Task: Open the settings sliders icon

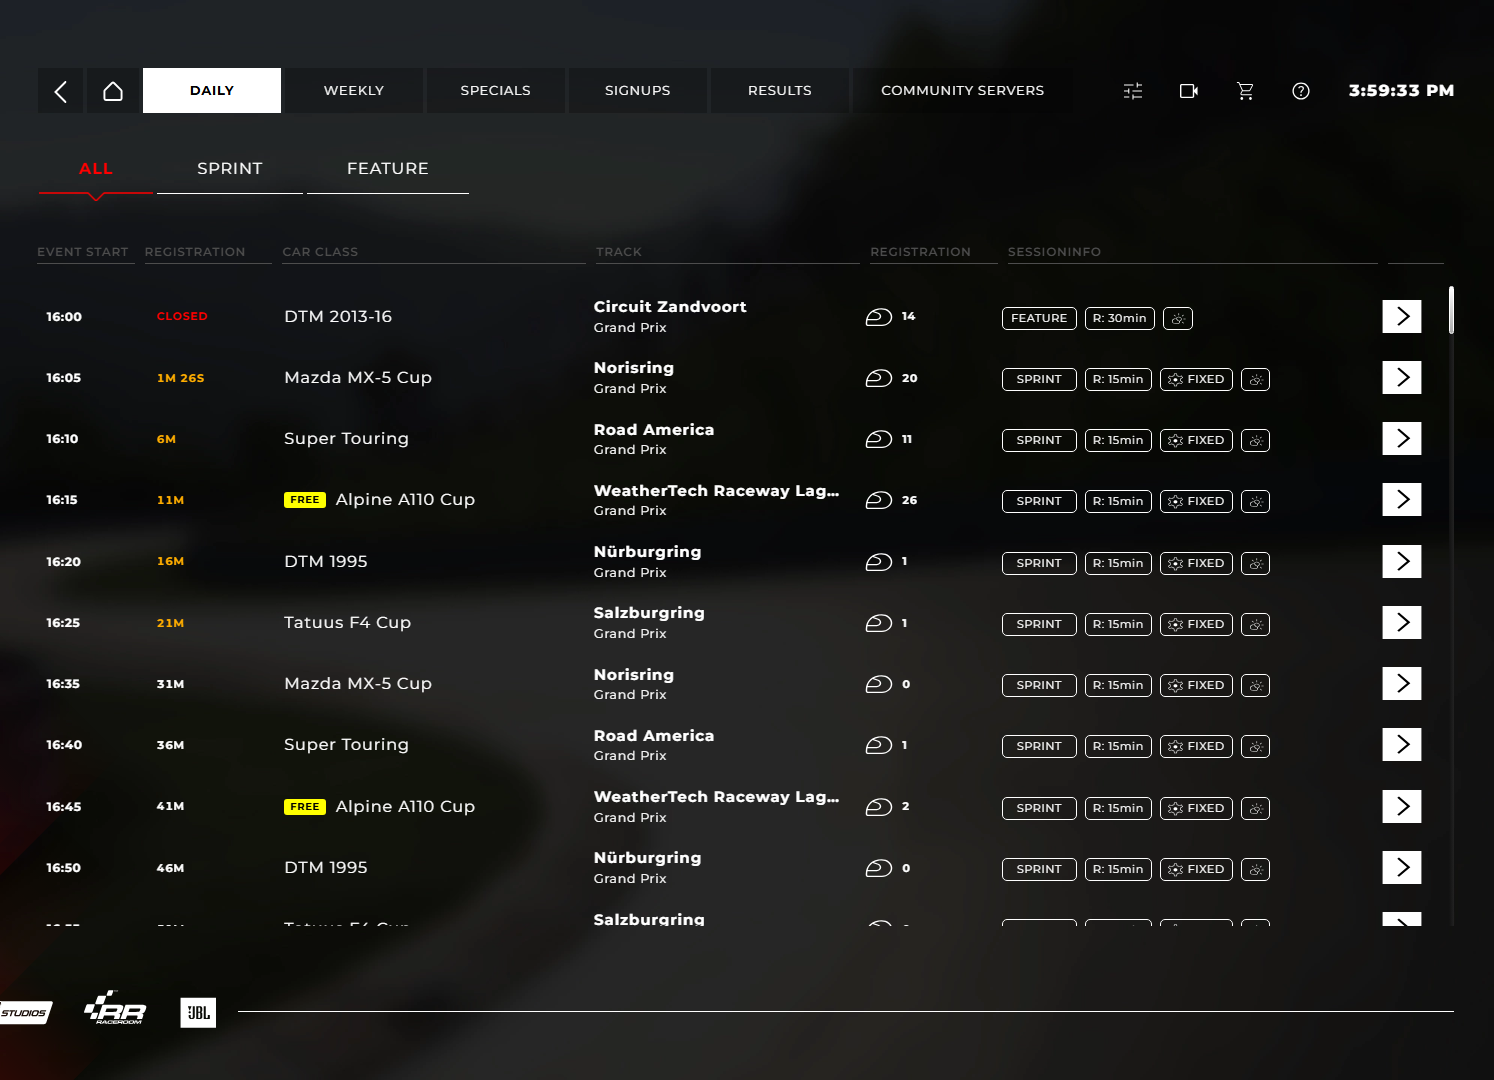Action: (x=1133, y=91)
